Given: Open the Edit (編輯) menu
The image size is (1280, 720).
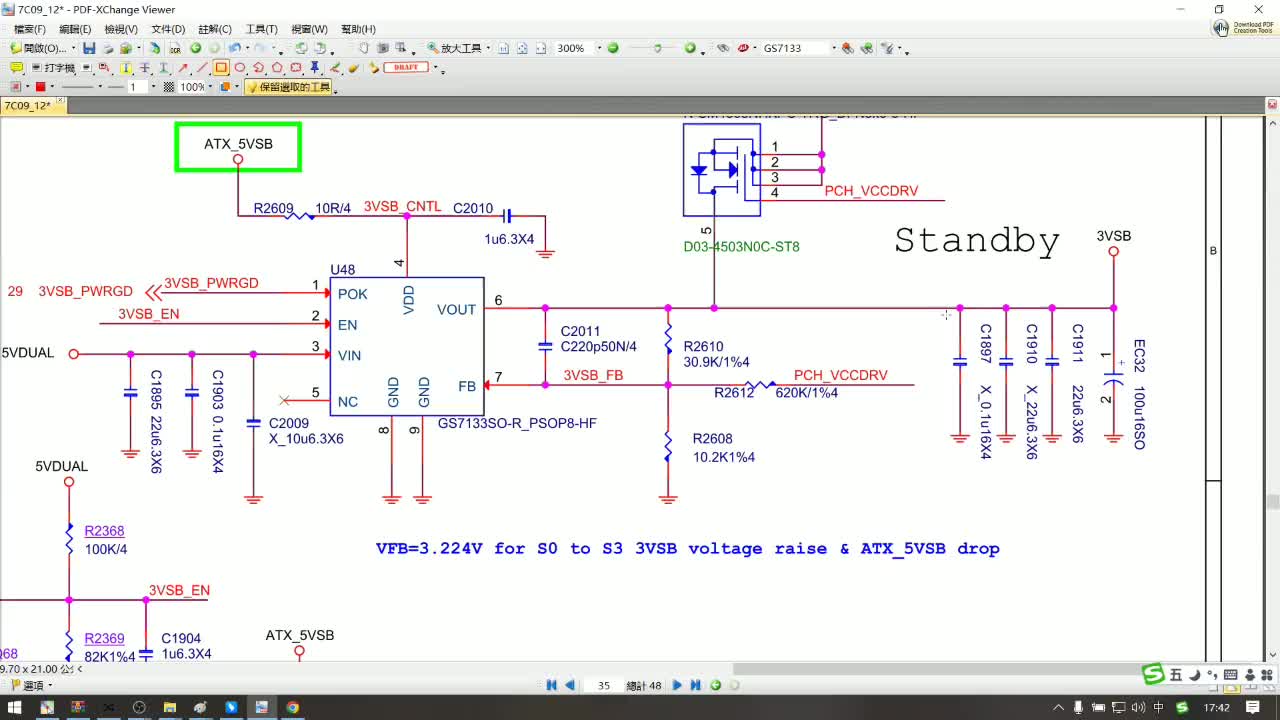Looking at the screenshot, I should pyautogui.click(x=75, y=29).
